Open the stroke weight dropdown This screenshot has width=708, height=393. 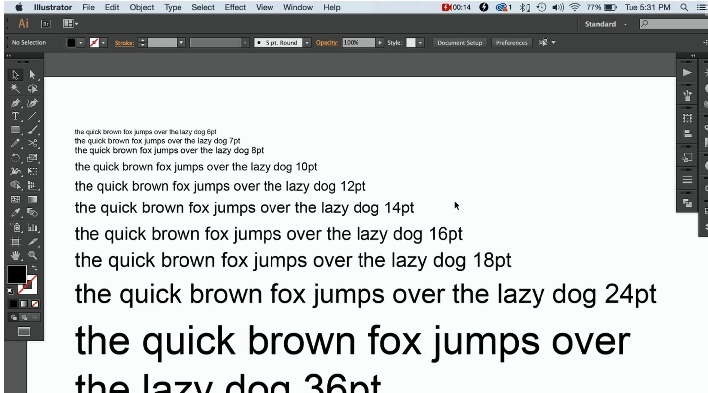coord(181,43)
